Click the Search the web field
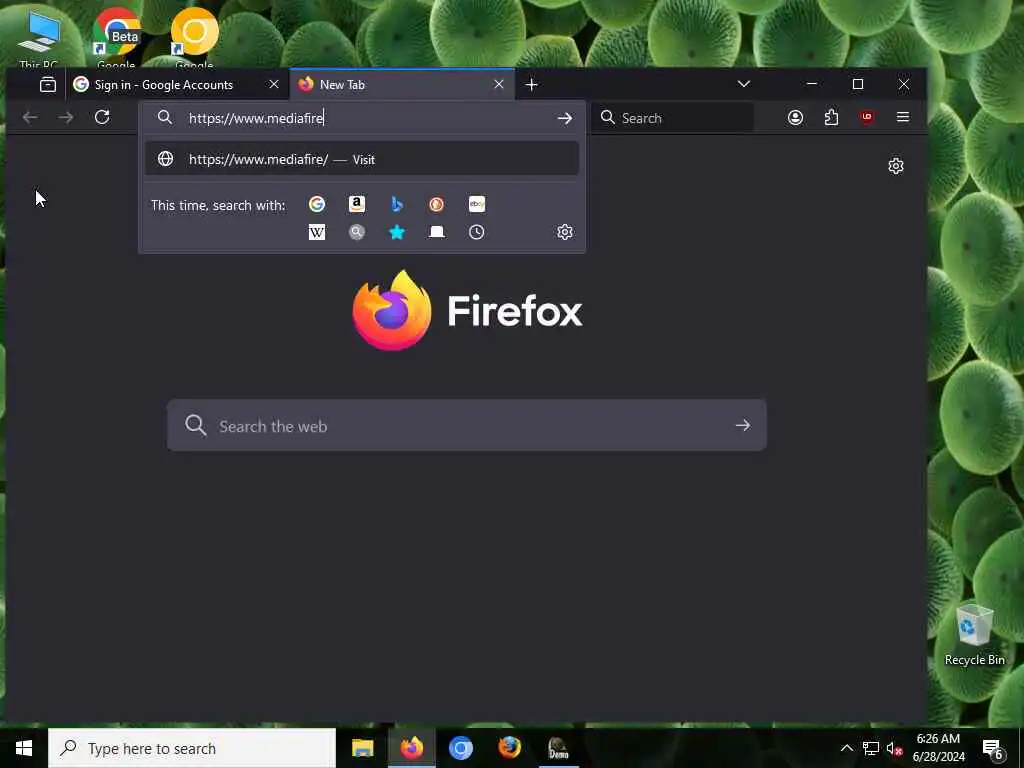This screenshot has height=768, width=1024. tap(466, 426)
